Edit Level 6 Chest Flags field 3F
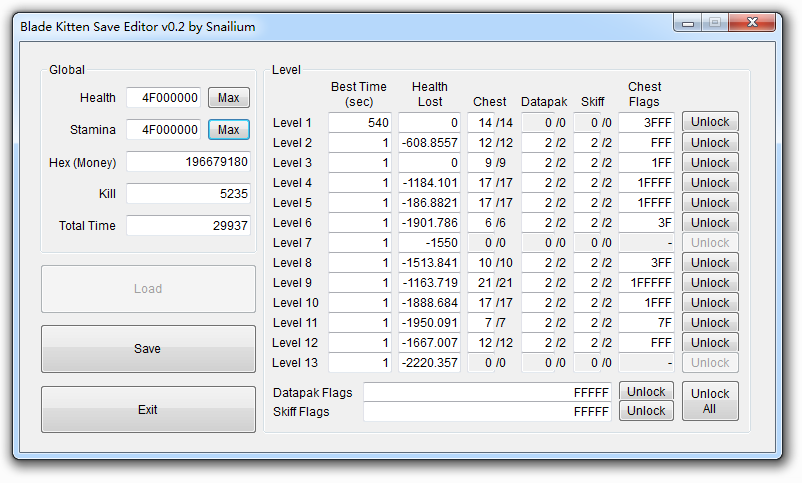The height and width of the screenshot is (483, 802). pyautogui.click(x=647, y=223)
